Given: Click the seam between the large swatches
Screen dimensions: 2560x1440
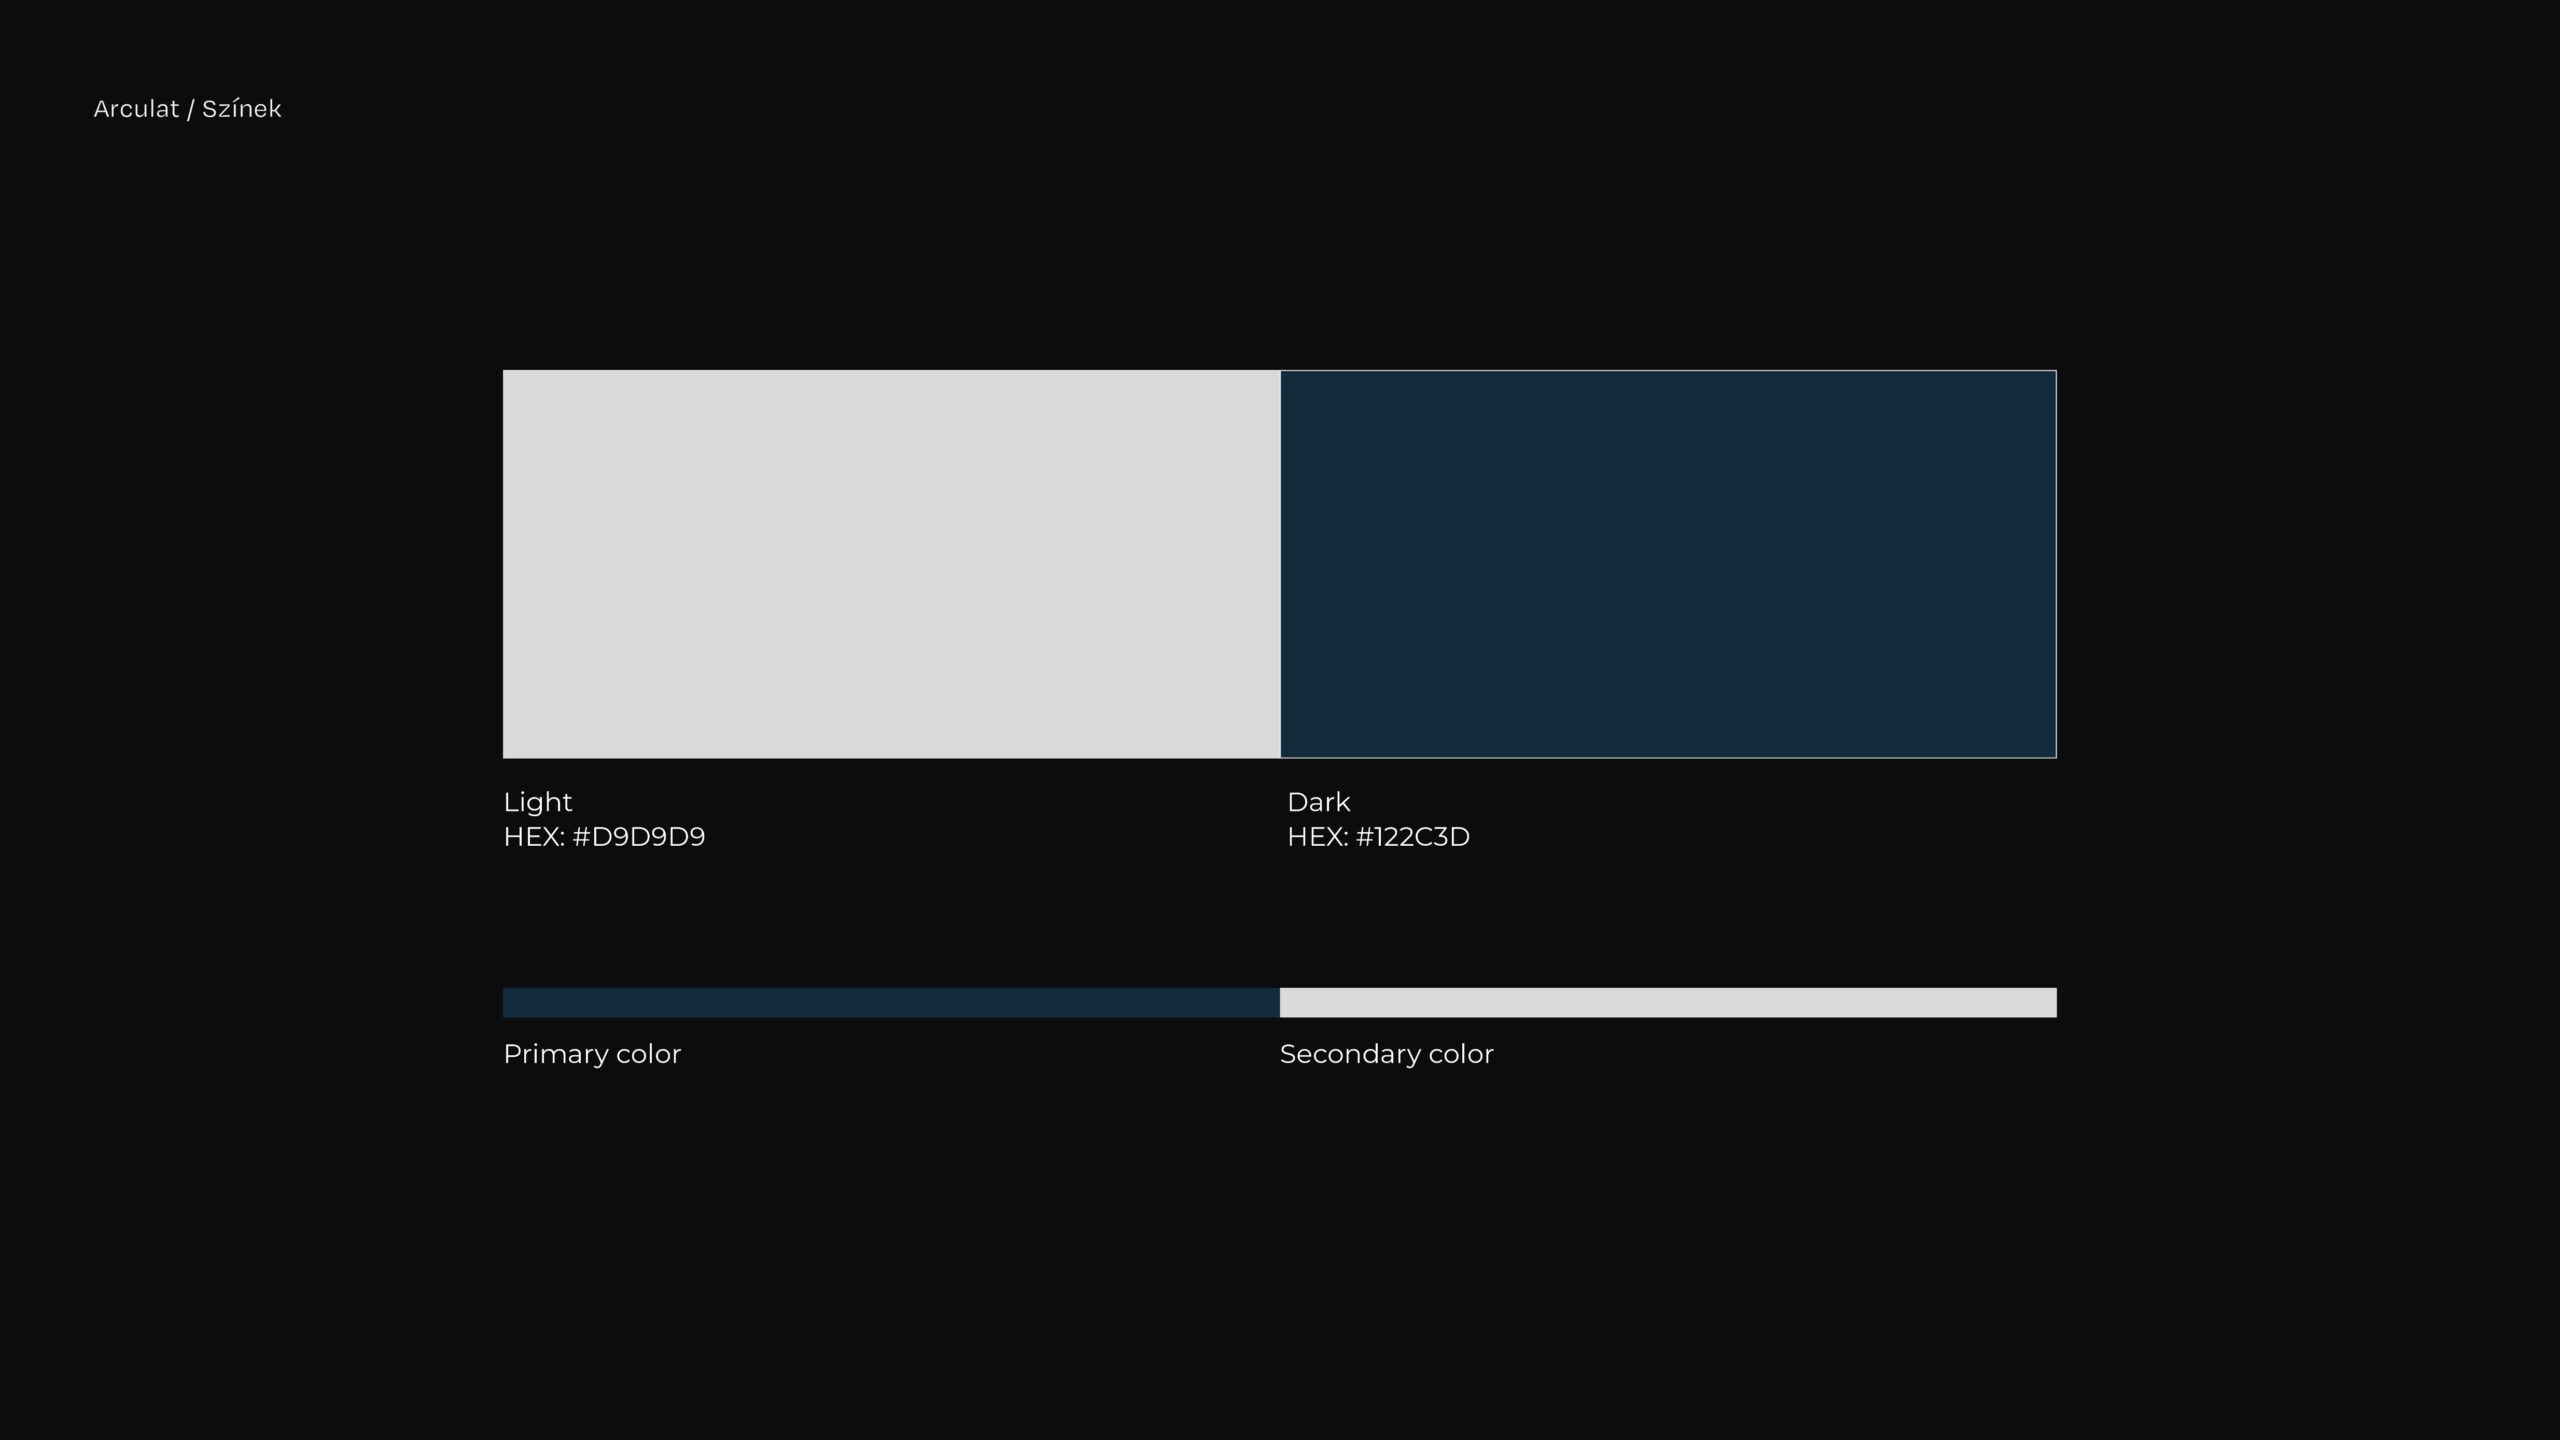Looking at the screenshot, I should (1280, 564).
